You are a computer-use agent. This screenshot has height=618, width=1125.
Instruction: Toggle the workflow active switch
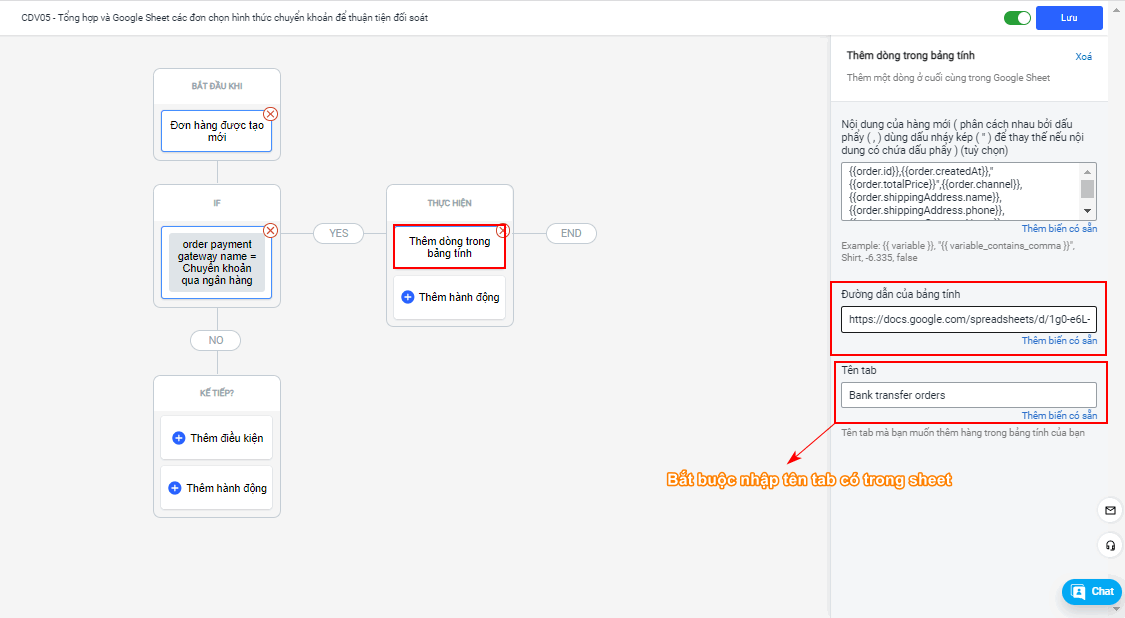1018,18
